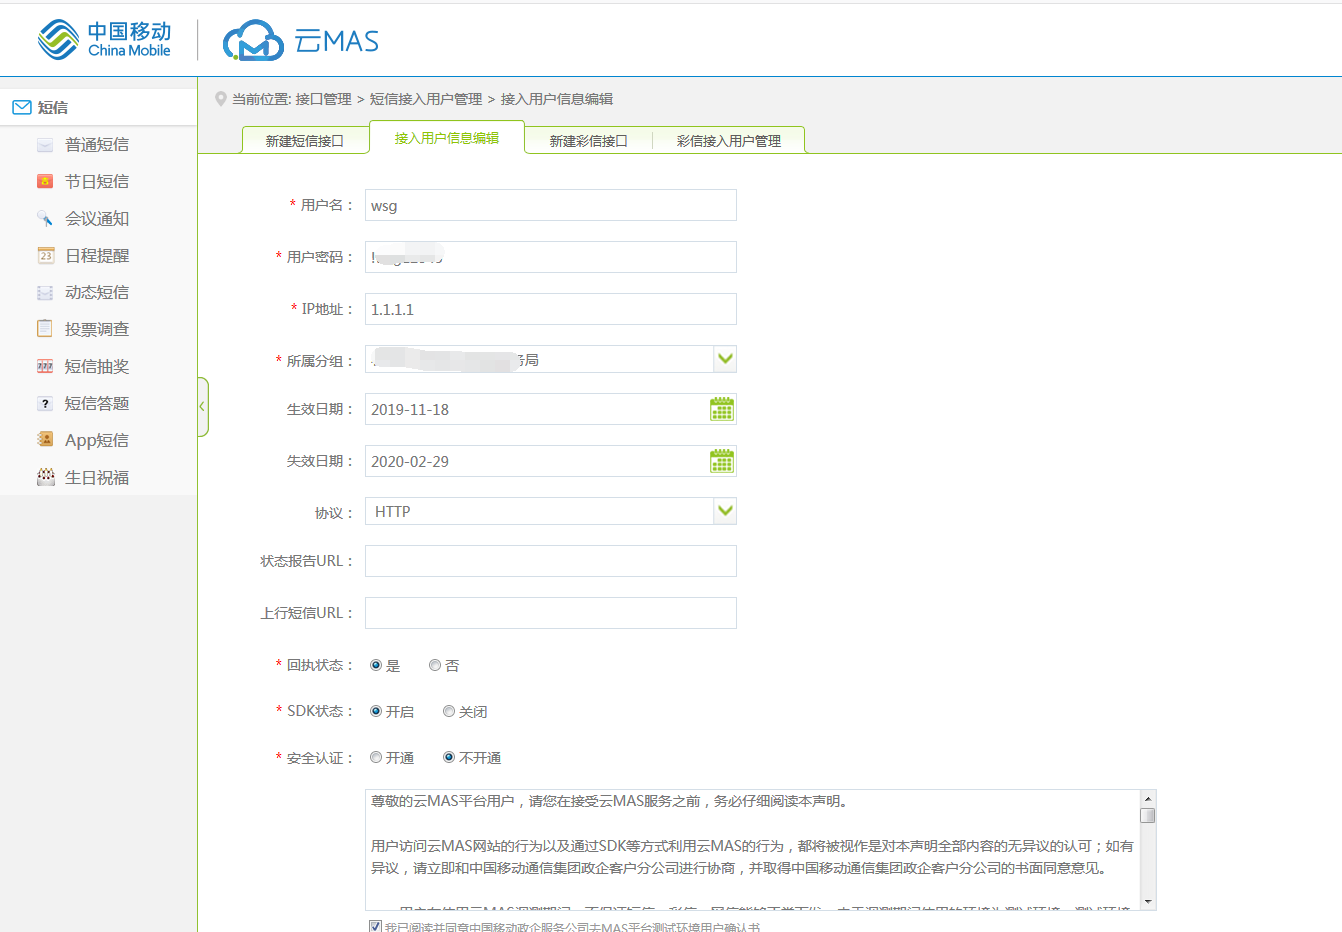Toggle the agreement confirmation checkbox

click(375, 926)
